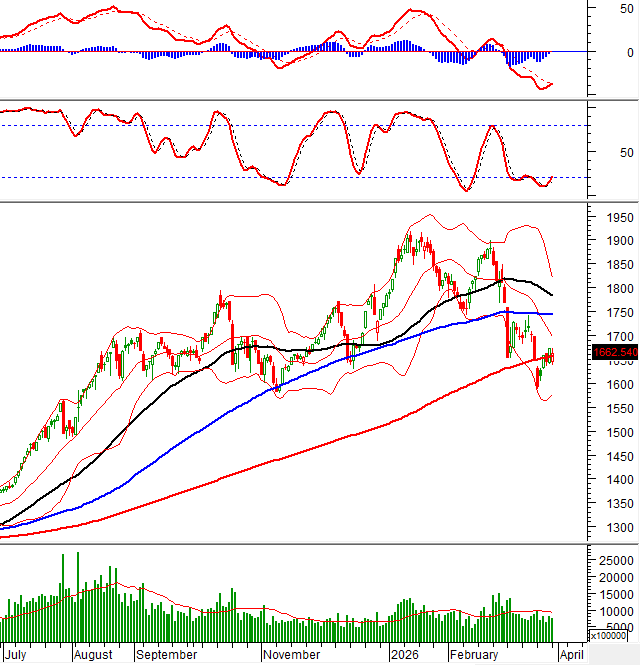
Task: Click the current price label 1662.540
Action: 614,352
